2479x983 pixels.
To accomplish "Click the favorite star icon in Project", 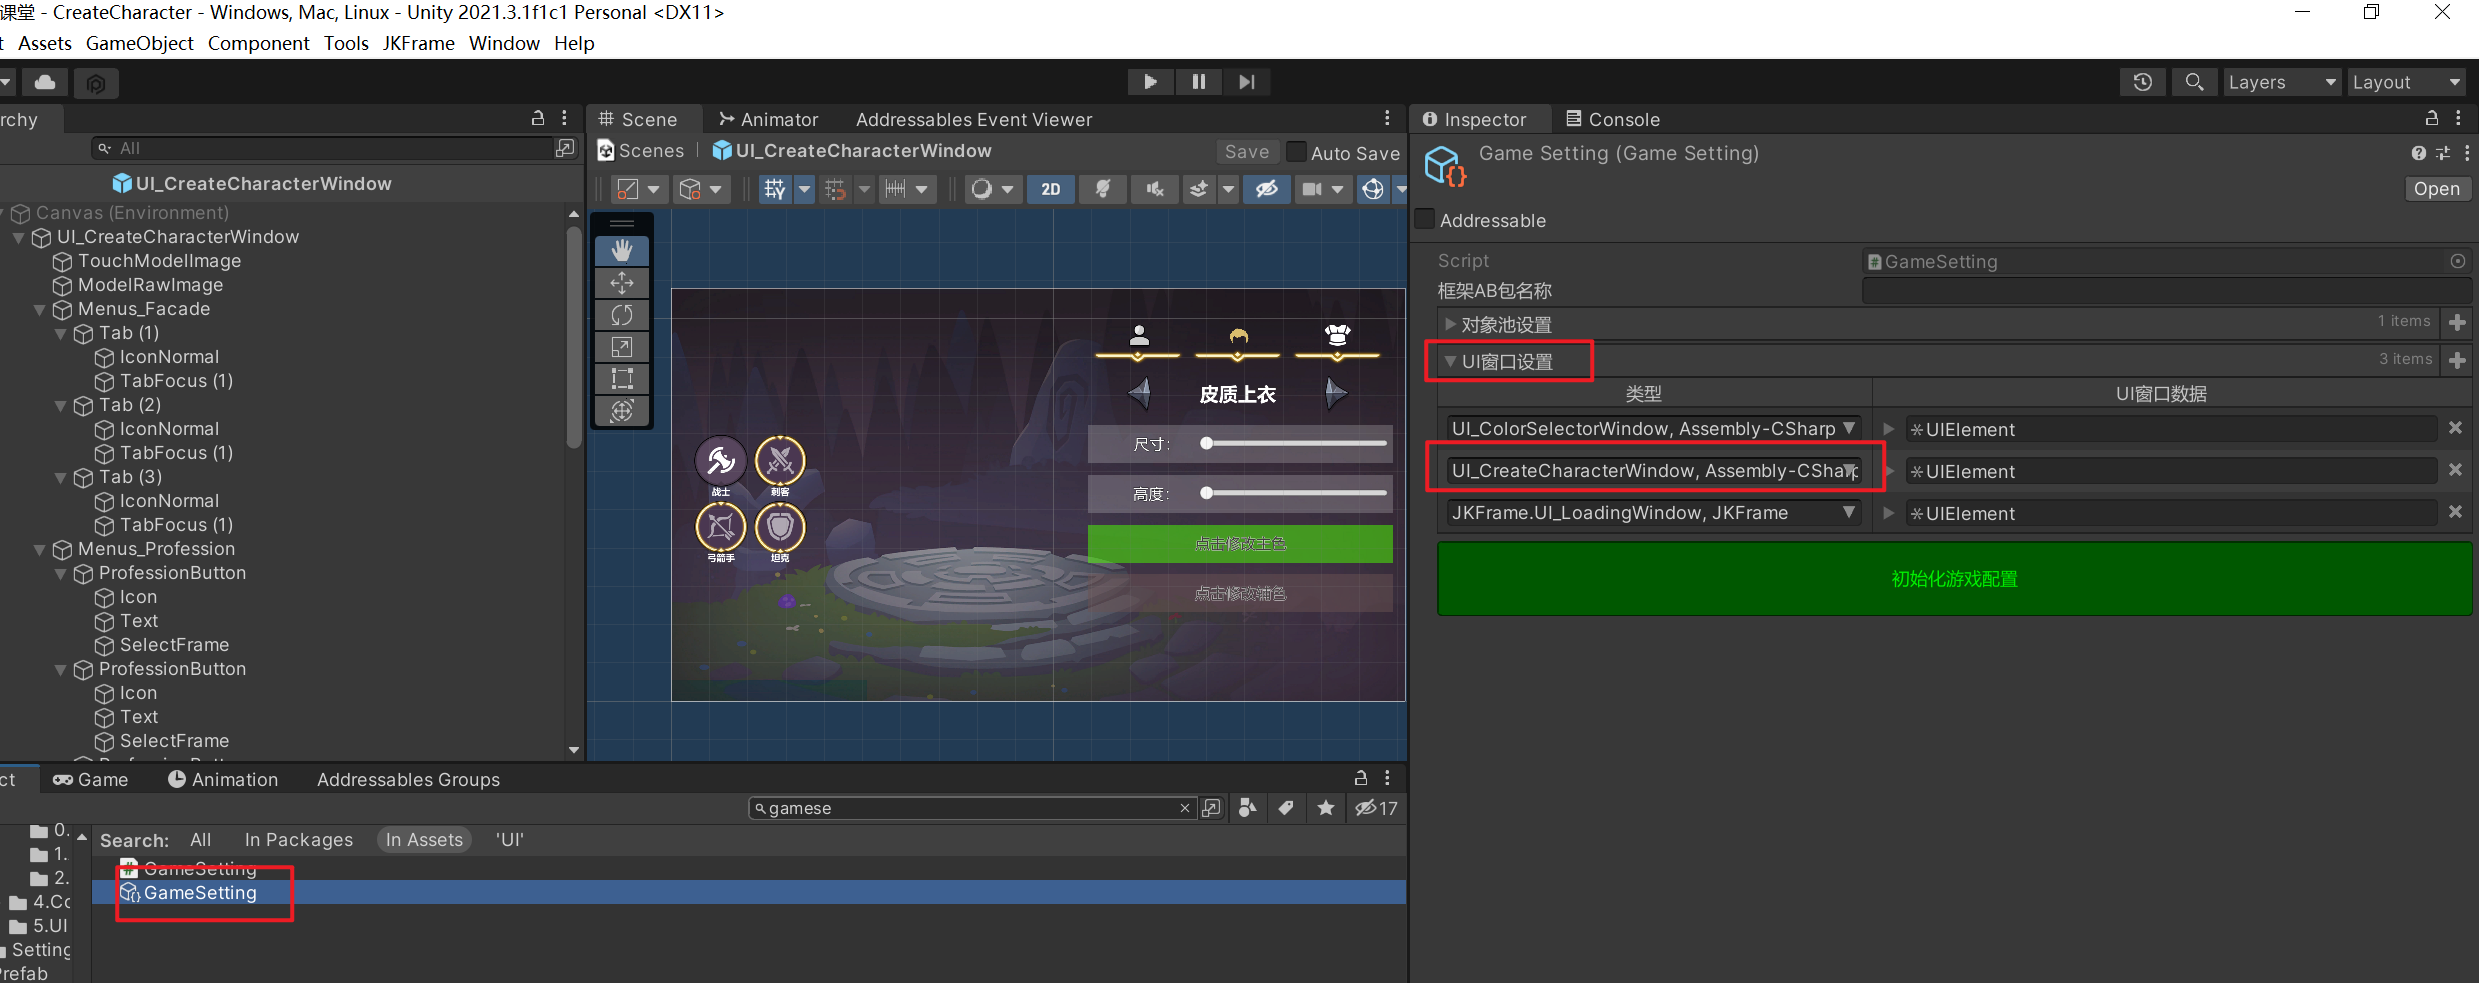I will pyautogui.click(x=1326, y=808).
